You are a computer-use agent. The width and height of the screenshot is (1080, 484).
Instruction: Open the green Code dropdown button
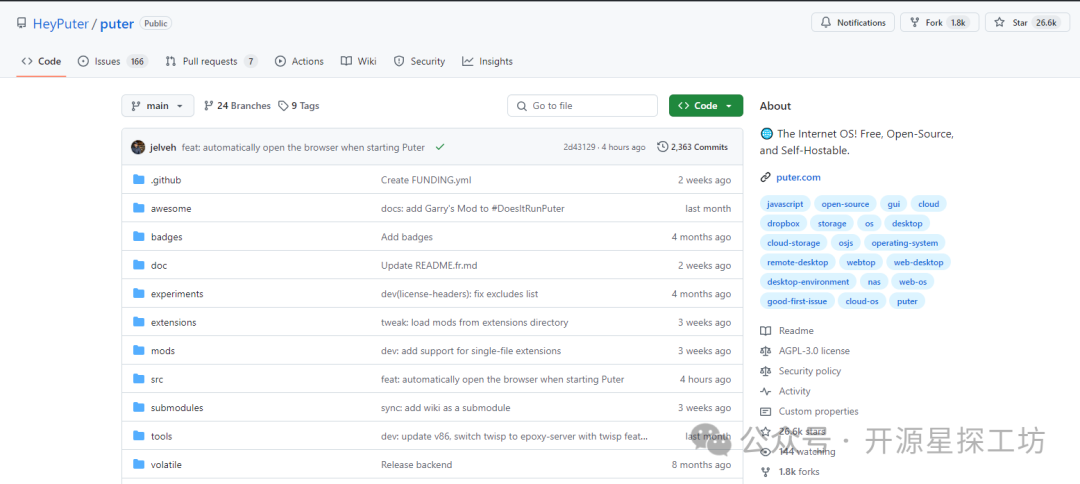tap(706, 106)
